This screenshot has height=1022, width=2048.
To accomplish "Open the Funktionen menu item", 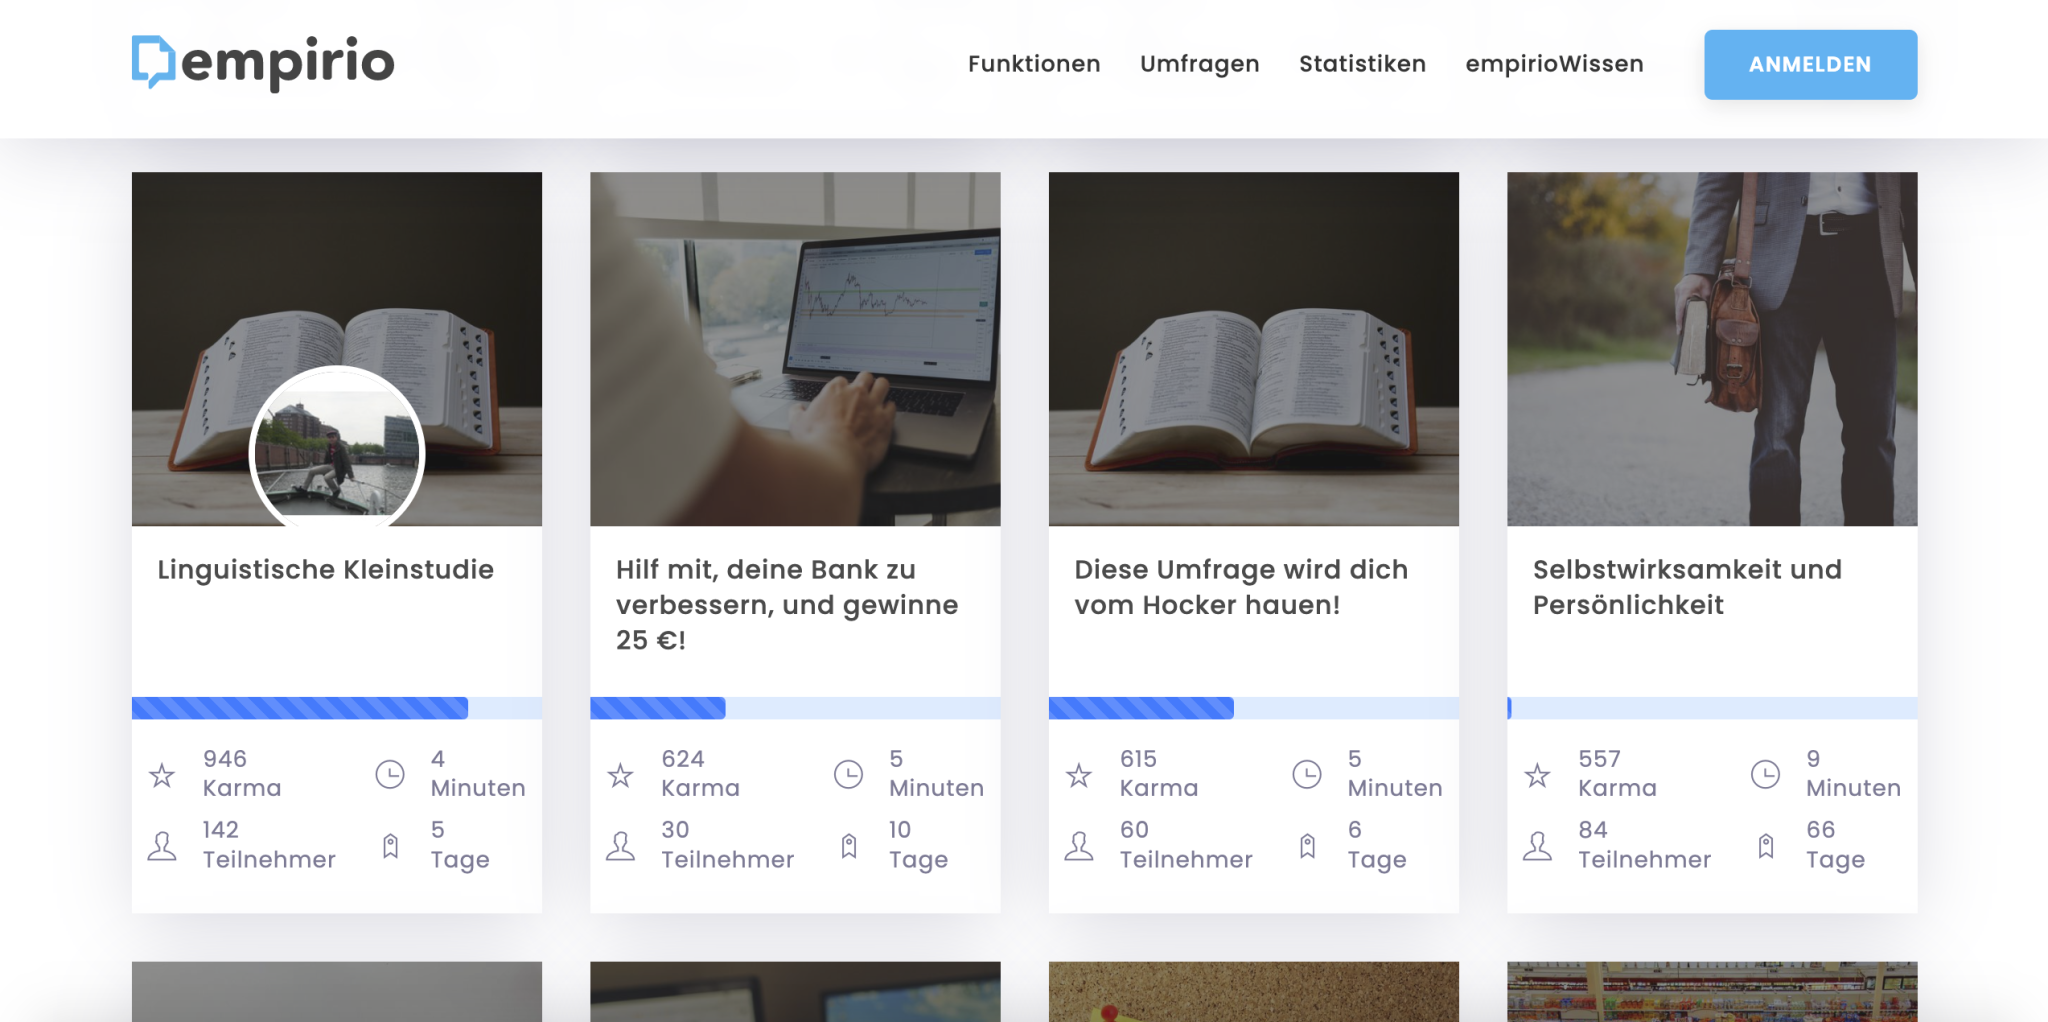I will point(1033,63).
